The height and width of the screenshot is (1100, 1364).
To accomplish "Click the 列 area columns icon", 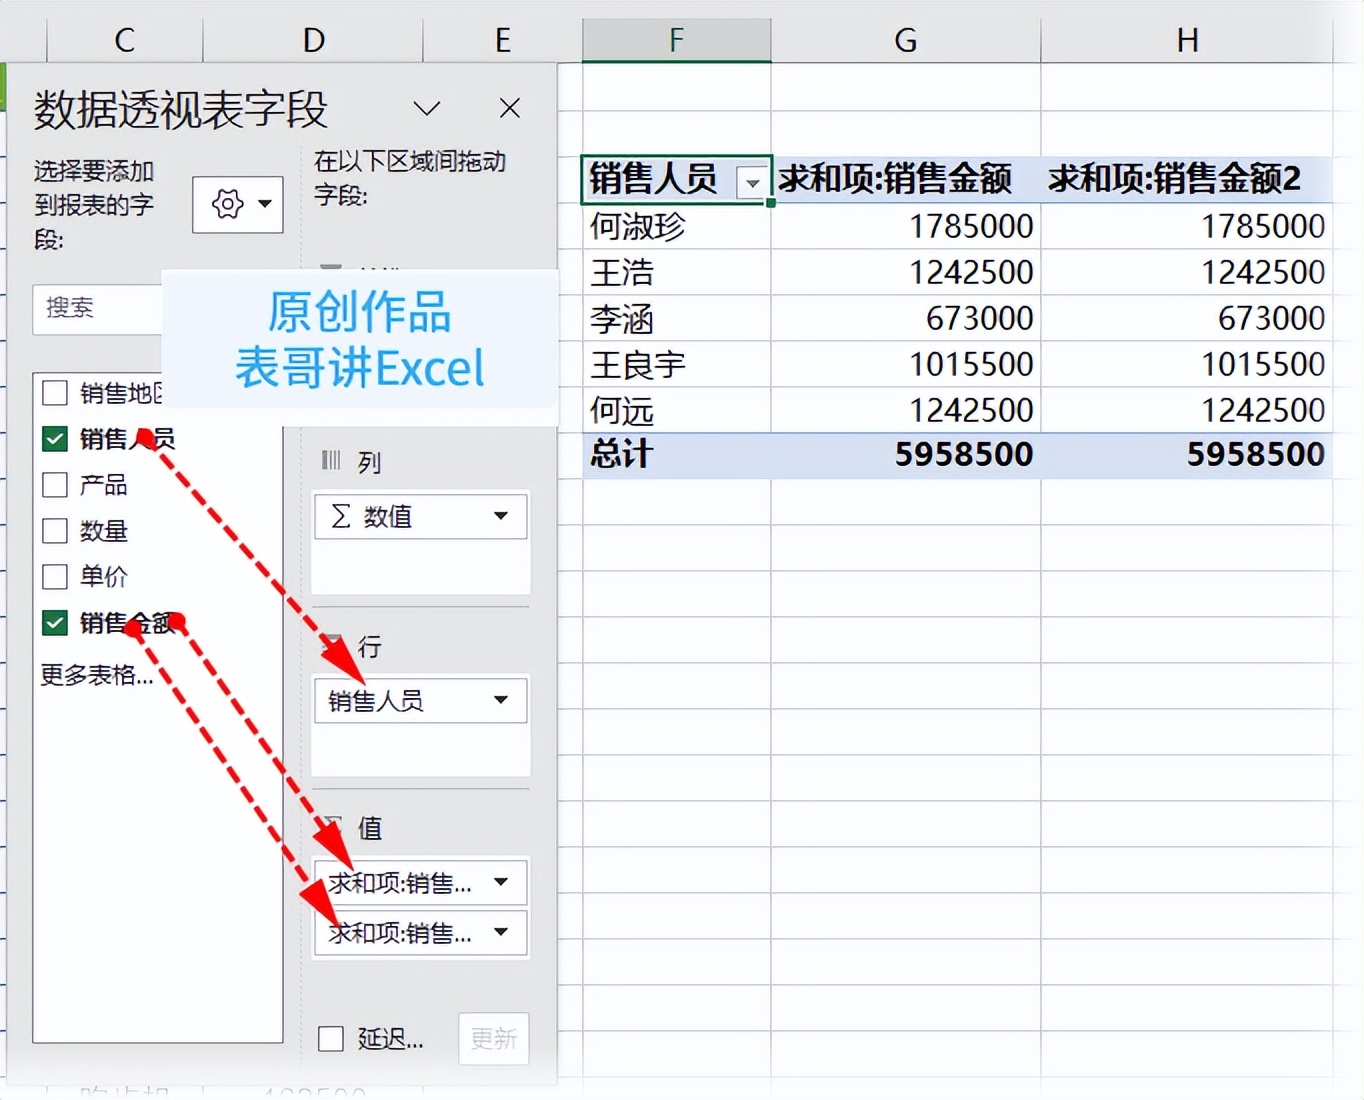I will (x=331, y=461).
